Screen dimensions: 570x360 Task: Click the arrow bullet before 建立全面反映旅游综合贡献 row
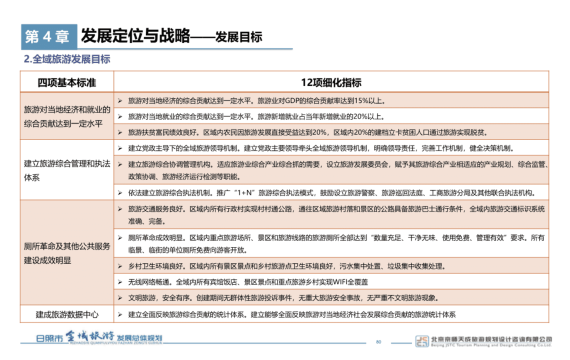[x=120, y=314]
